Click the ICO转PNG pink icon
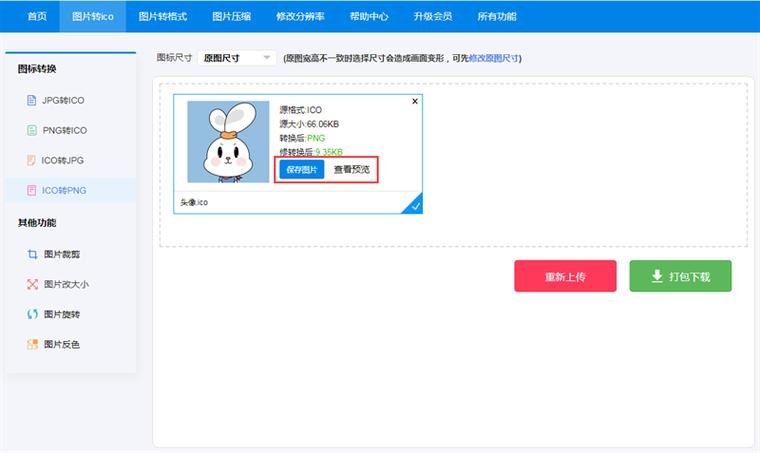The height and width of the screenshot is (453, 760). tap(32, 190)
